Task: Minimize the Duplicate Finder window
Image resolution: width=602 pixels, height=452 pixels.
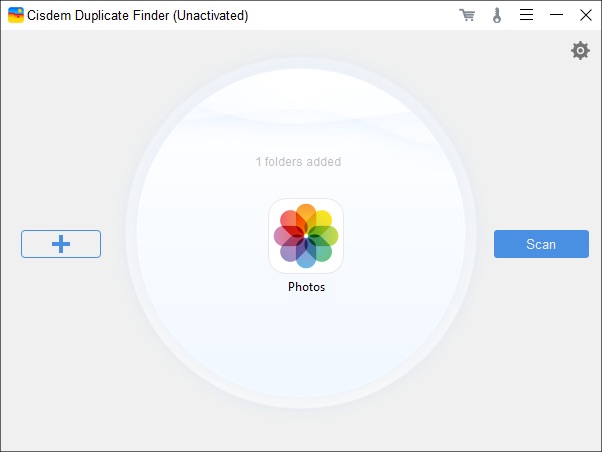Action: point(556,15)
